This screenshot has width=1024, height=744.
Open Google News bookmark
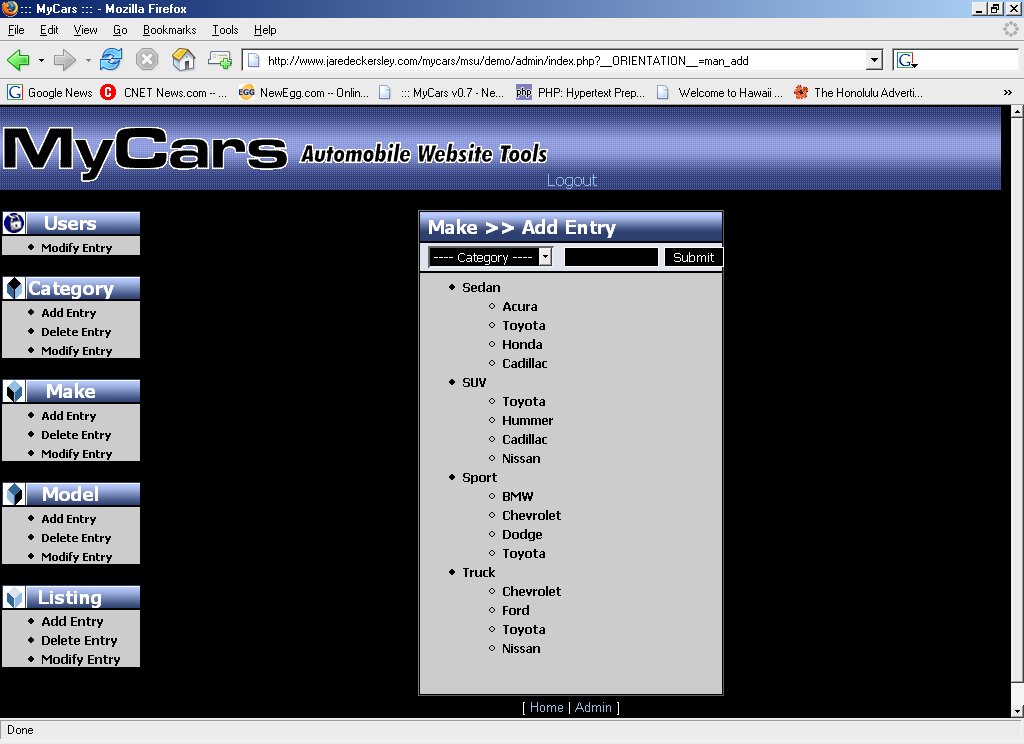click(x=50, y=93)
